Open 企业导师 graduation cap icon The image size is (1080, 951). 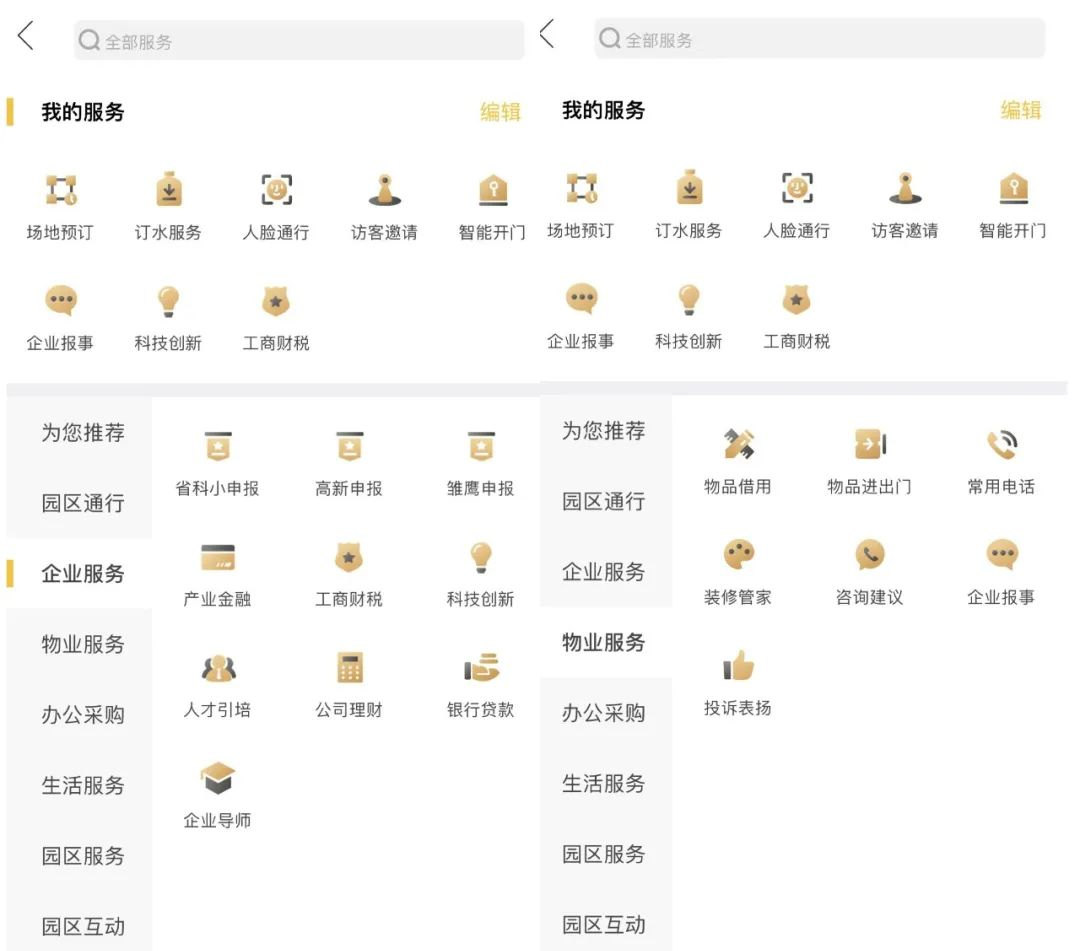[x=217, y=779]
